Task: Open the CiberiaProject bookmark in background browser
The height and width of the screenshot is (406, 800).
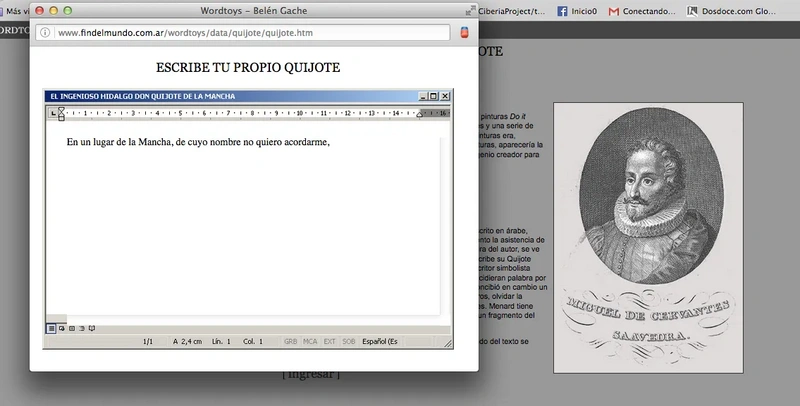Action: (x=511, y=11)
